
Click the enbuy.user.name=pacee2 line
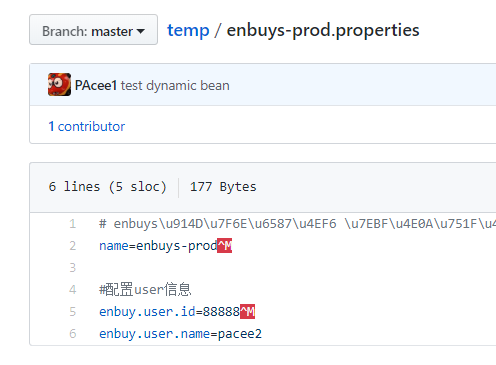(x=180, y=334)
